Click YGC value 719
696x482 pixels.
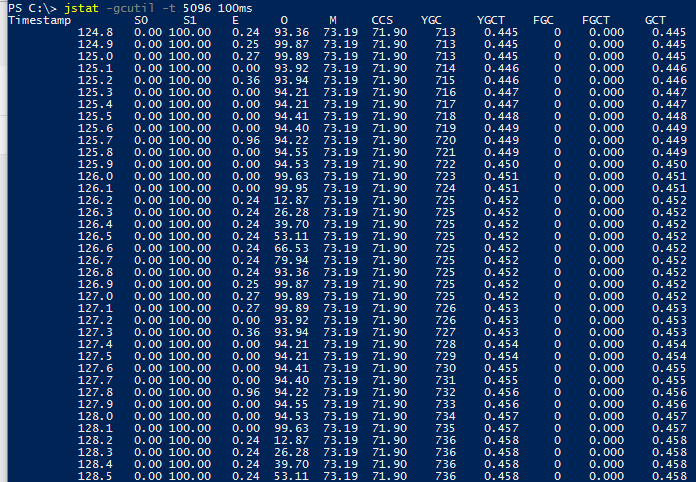[x=445, y=128]
